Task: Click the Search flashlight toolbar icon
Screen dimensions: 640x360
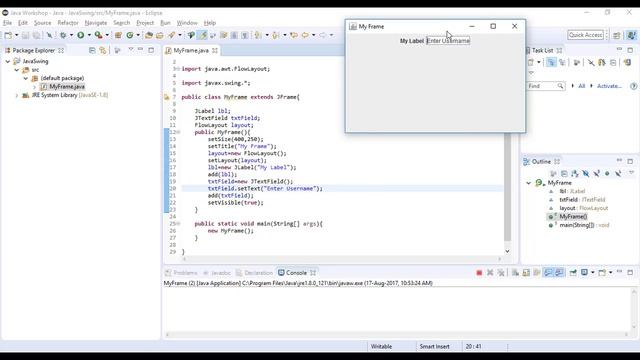Action: [171, 35]
